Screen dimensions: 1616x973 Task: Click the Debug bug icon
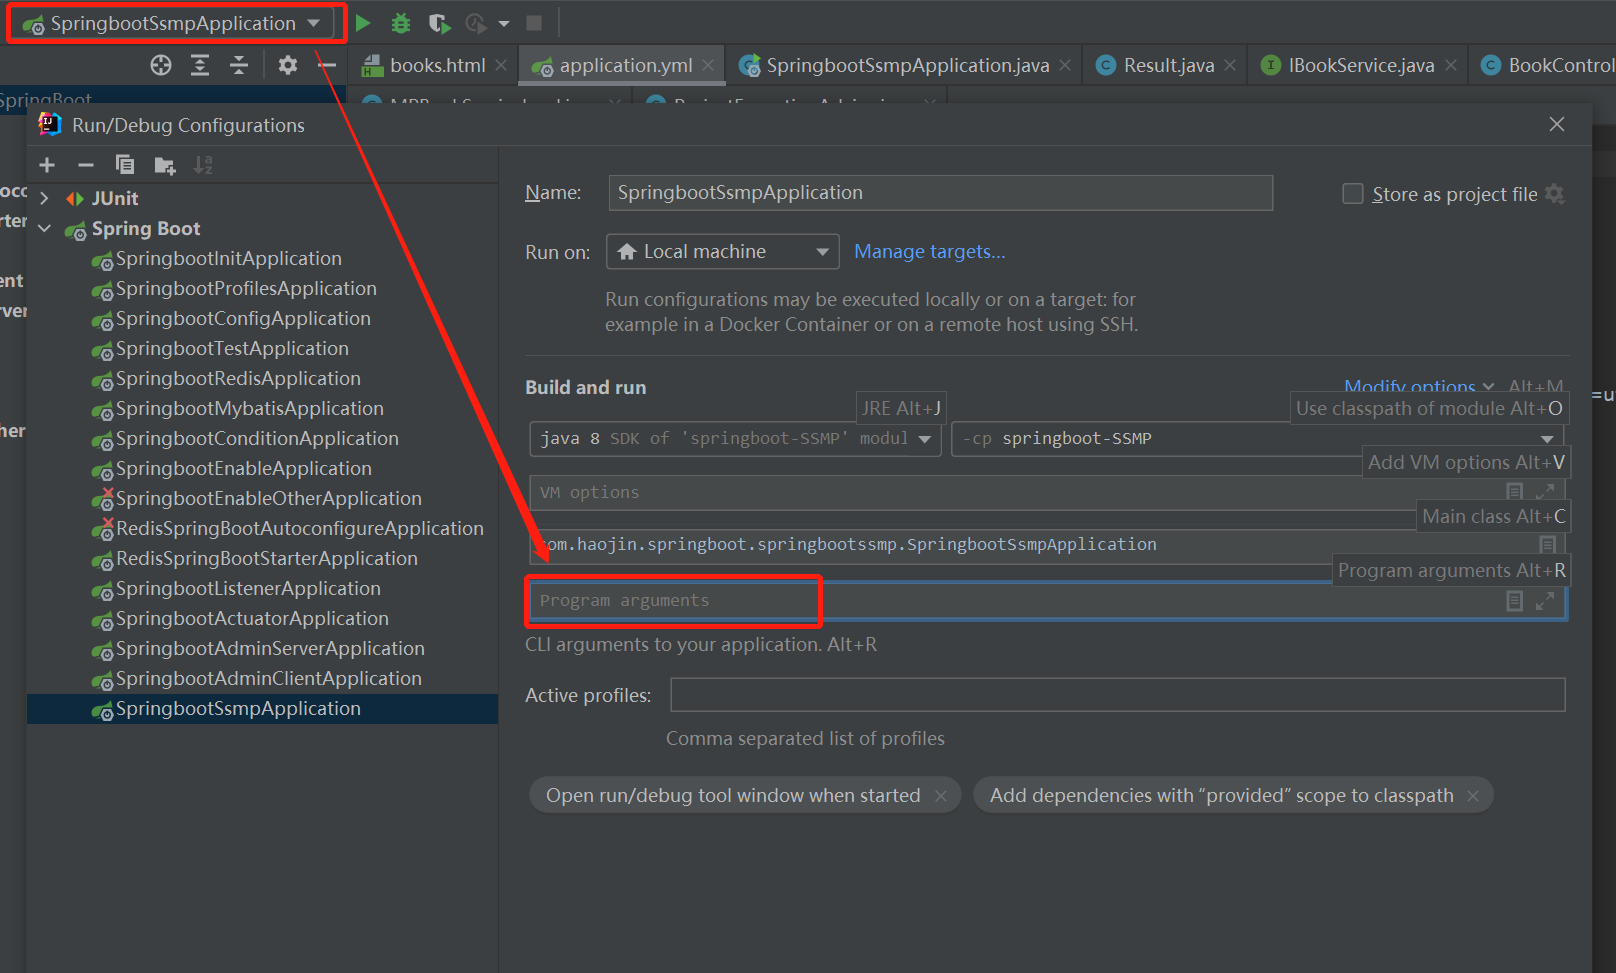point(401,22)
